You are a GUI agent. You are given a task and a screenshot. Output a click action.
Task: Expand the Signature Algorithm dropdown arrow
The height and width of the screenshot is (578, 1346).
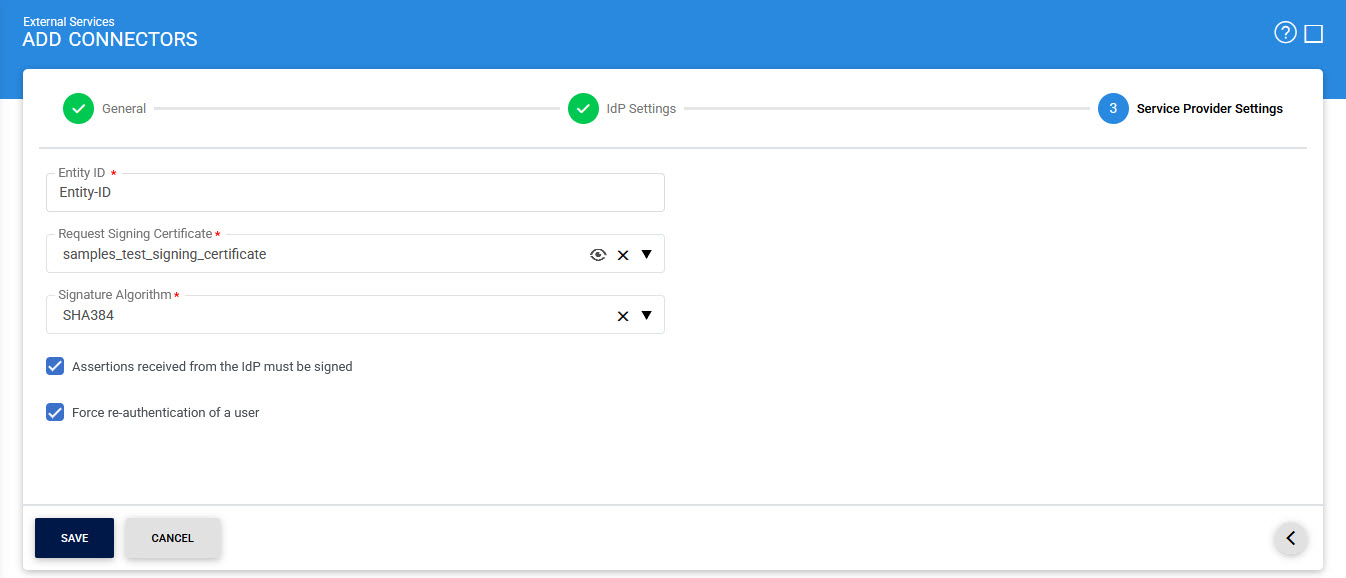pos(646,315)
